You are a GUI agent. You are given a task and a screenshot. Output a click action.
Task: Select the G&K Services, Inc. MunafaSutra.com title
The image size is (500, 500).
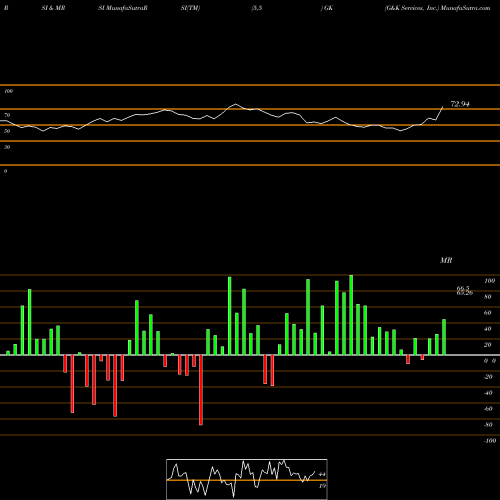[437, 8]
